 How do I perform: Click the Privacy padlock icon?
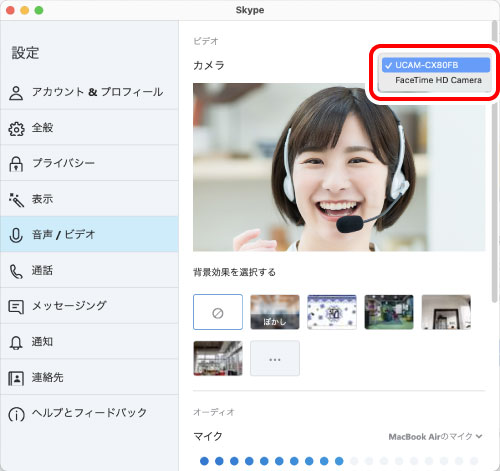16,164
